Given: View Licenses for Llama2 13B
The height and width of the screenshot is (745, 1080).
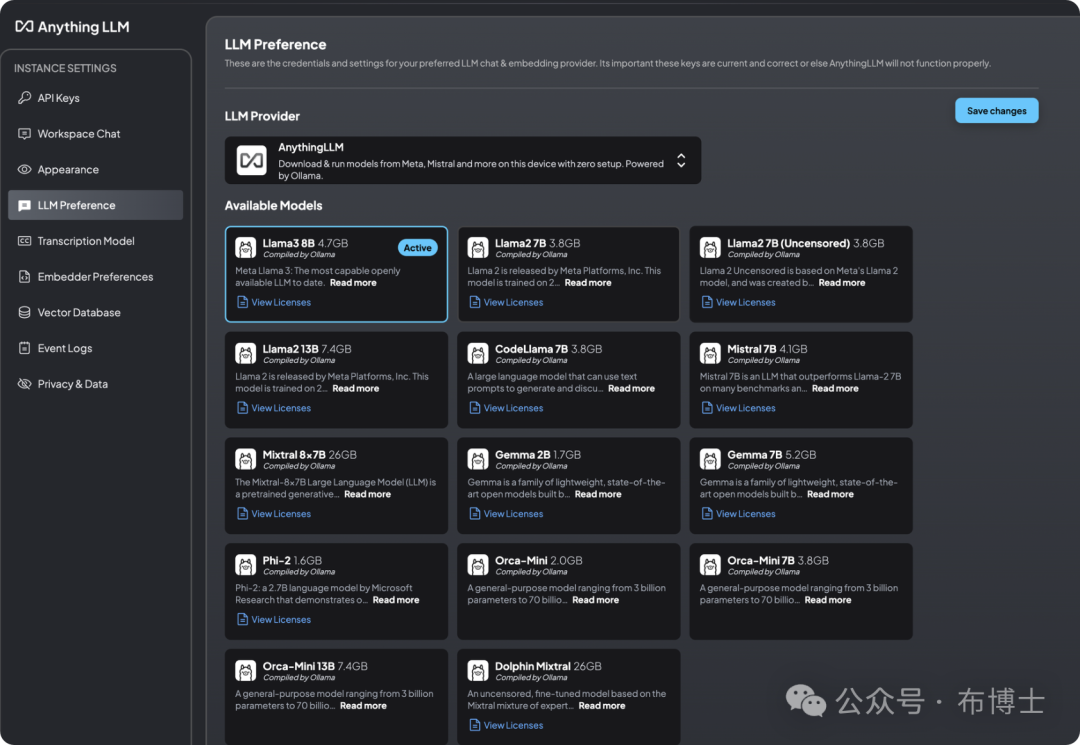Looking at the screenshot, I should tap(273, 408).
